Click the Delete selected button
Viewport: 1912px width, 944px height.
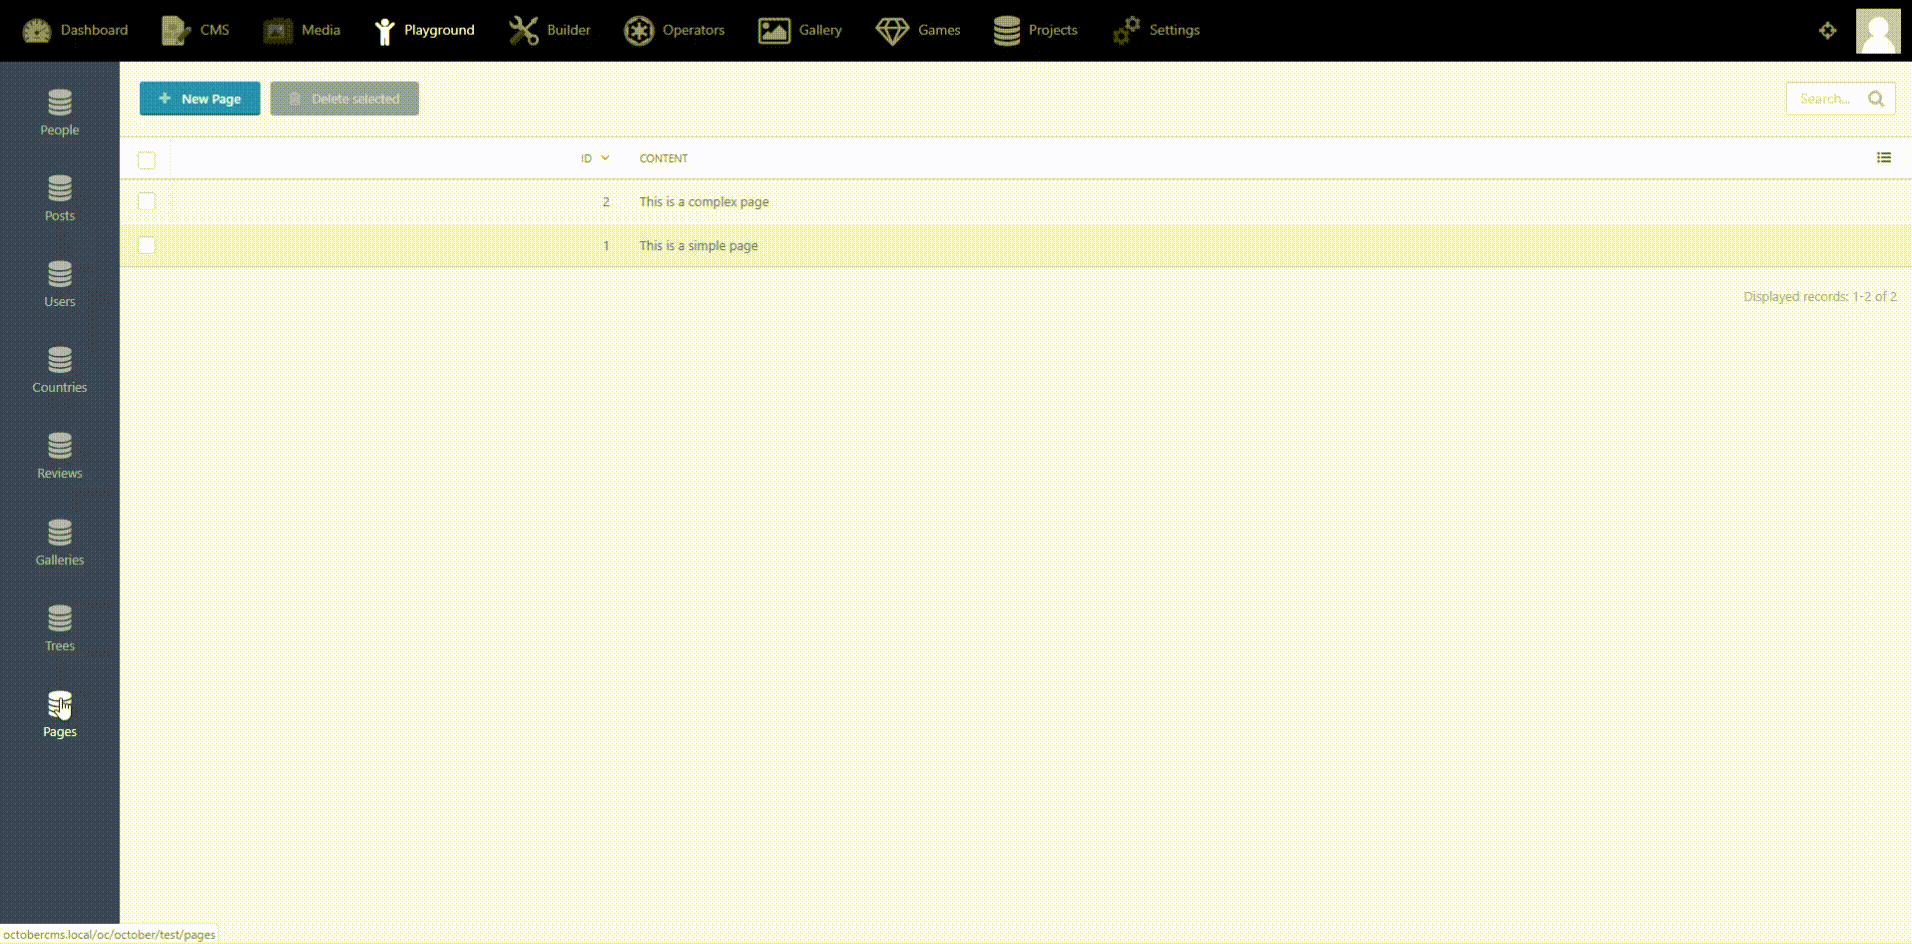(x=344, y=99)
